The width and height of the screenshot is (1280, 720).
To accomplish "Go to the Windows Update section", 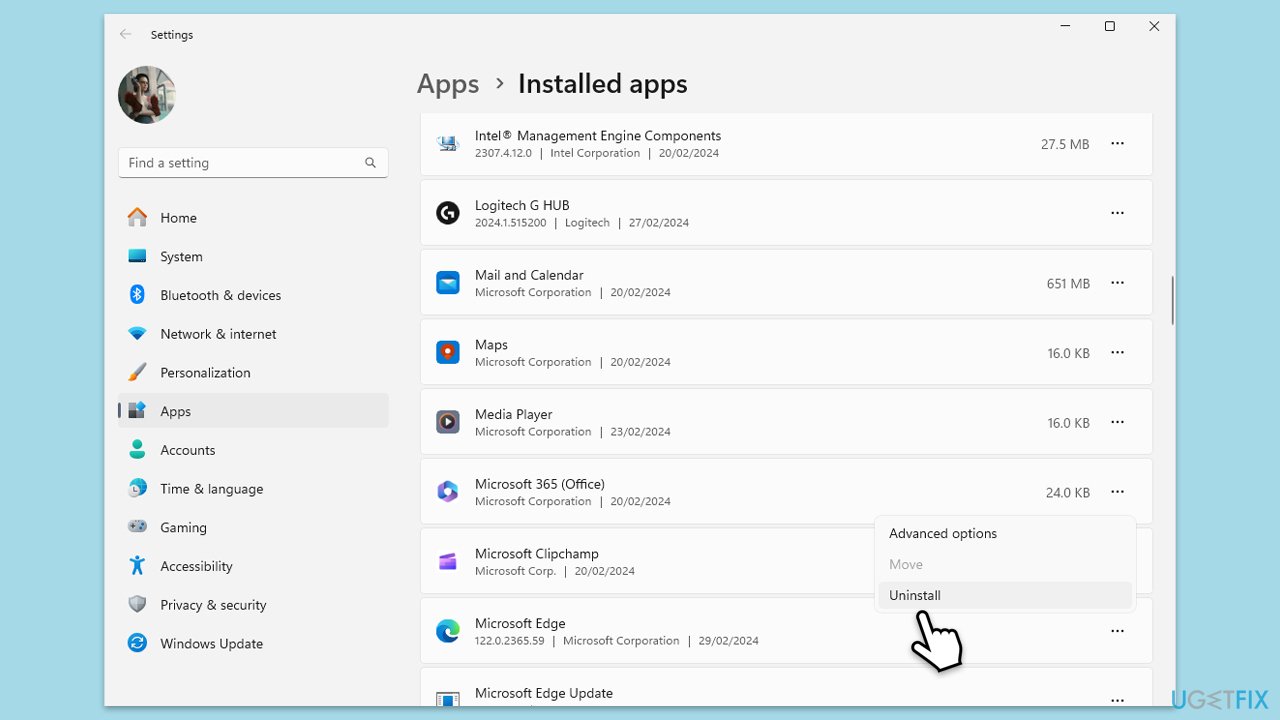I will [211, 644].
